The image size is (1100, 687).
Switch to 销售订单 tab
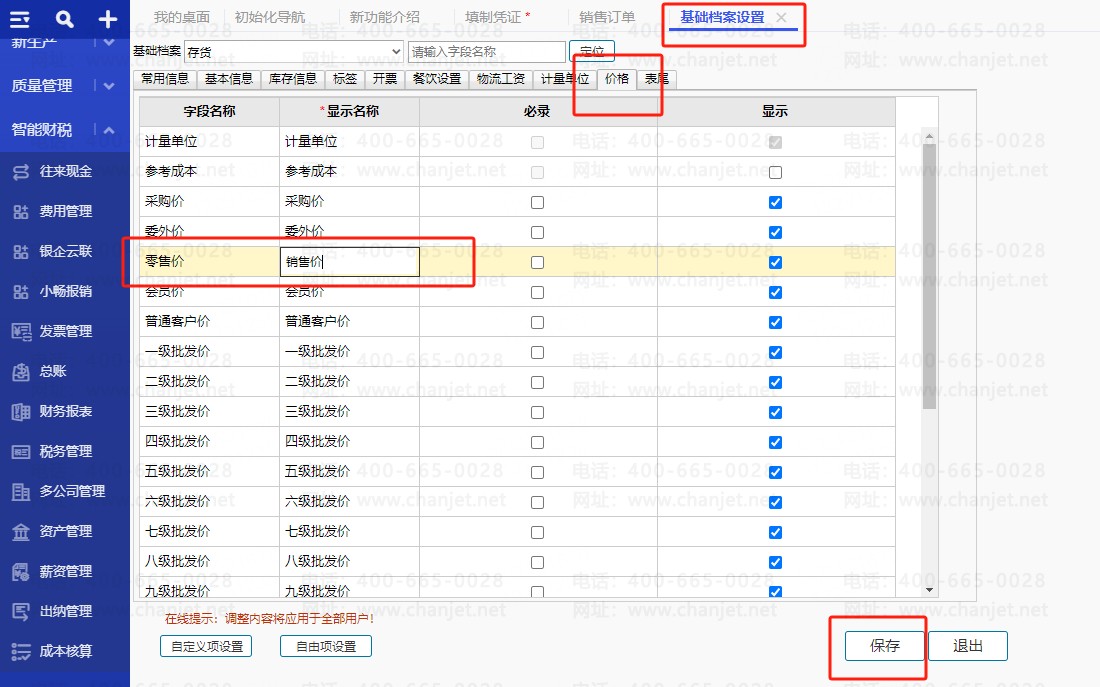(607, 17)
